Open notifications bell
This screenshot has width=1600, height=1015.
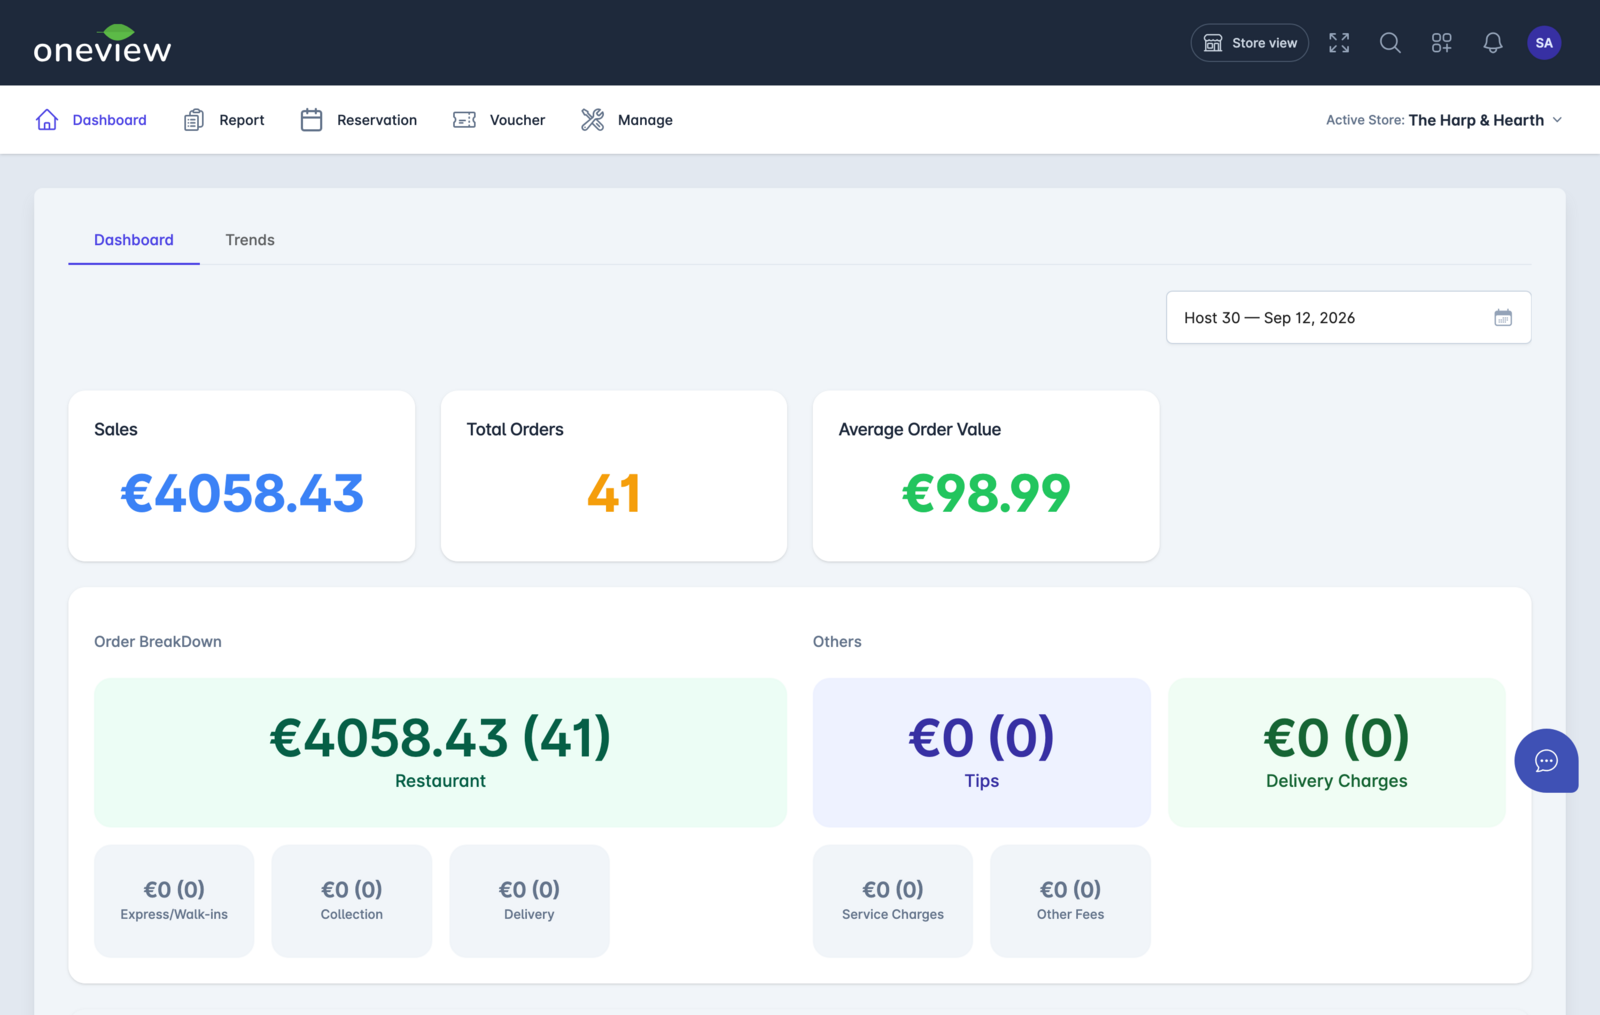[x=1492, y=43]
